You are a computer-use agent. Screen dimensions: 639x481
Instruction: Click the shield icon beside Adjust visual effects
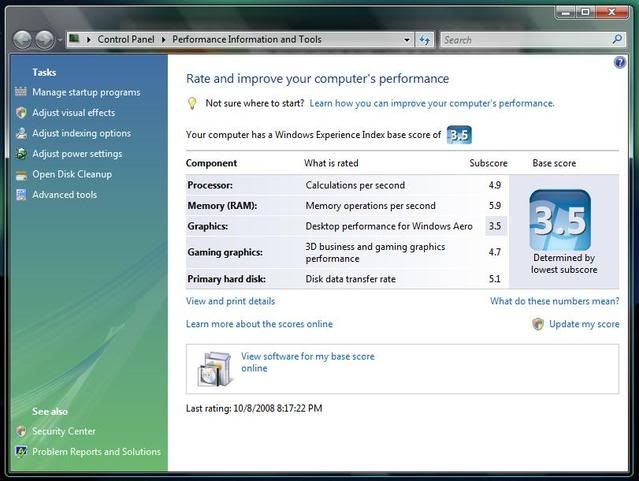tap(21, 113)
